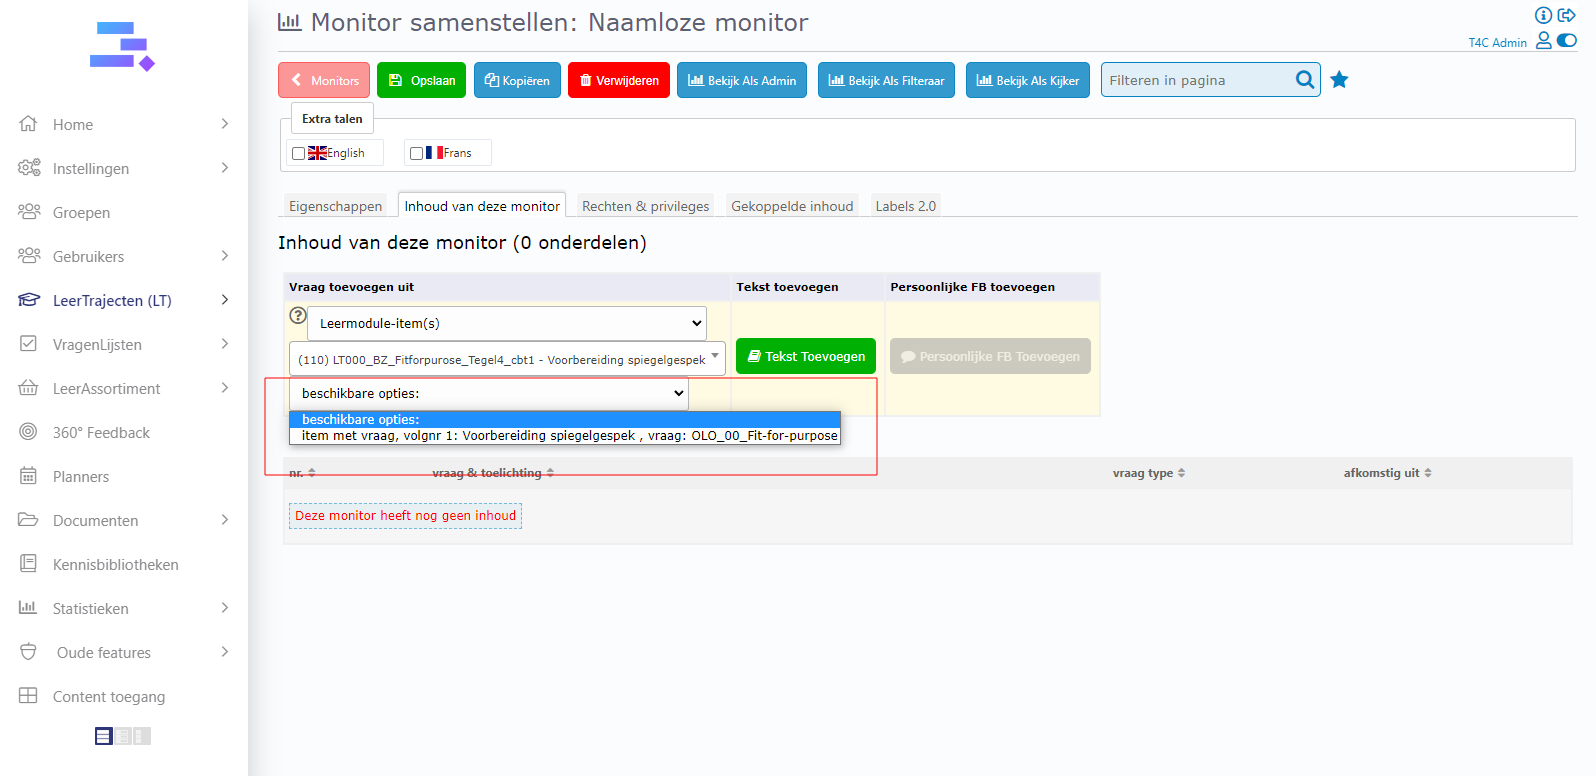Expand the LT000_BZ_Fitforpurose item selector
Screen dimensions: 1596x776
(506, 359)
